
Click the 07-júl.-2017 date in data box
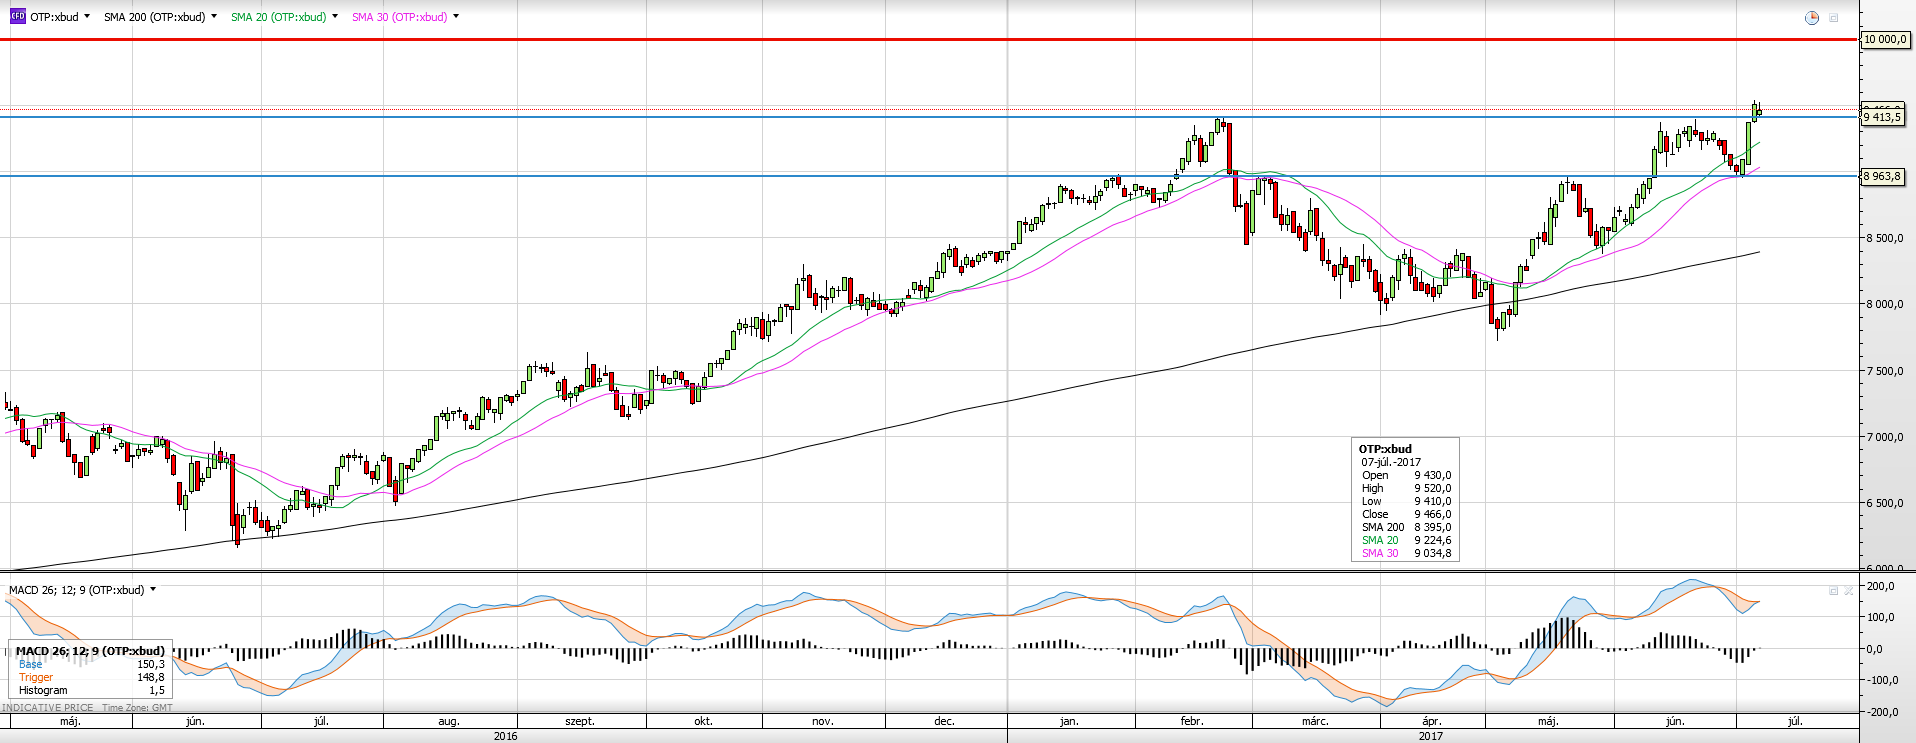point(1390,462)
